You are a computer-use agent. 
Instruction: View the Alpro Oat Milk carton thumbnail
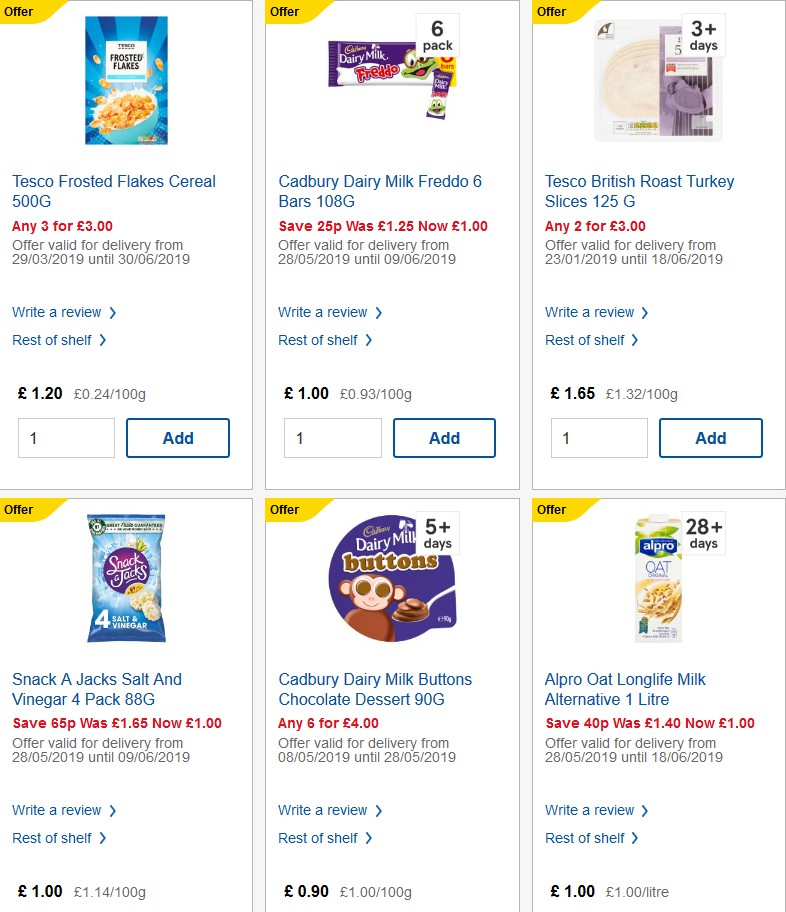(657, 577)
